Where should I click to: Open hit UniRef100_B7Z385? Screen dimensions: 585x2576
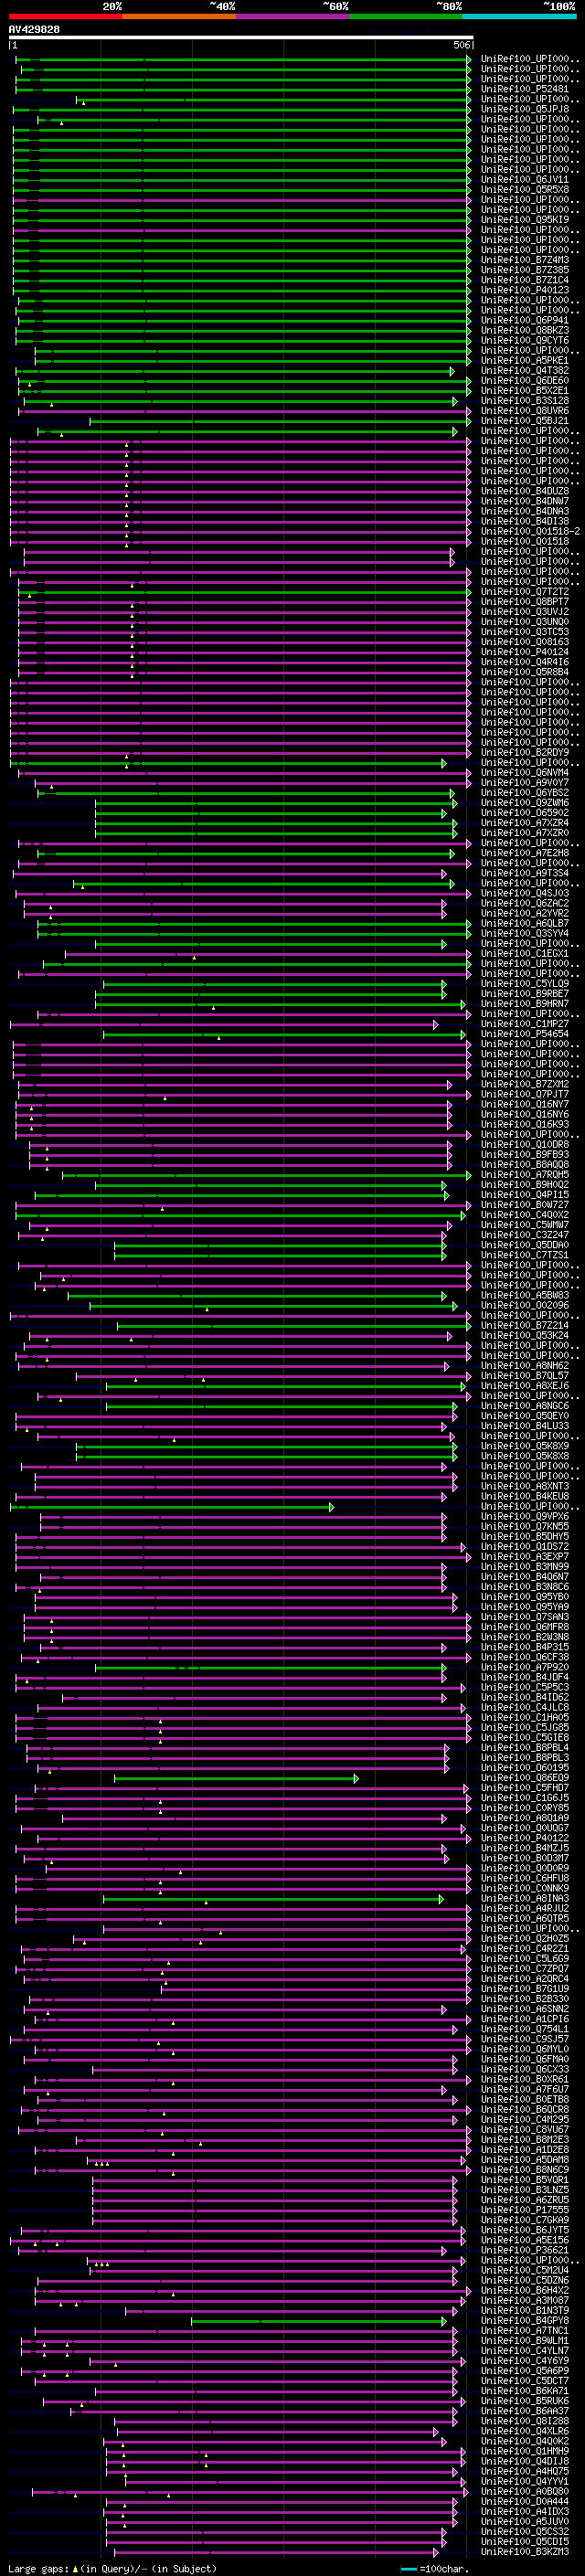(525, 270)
